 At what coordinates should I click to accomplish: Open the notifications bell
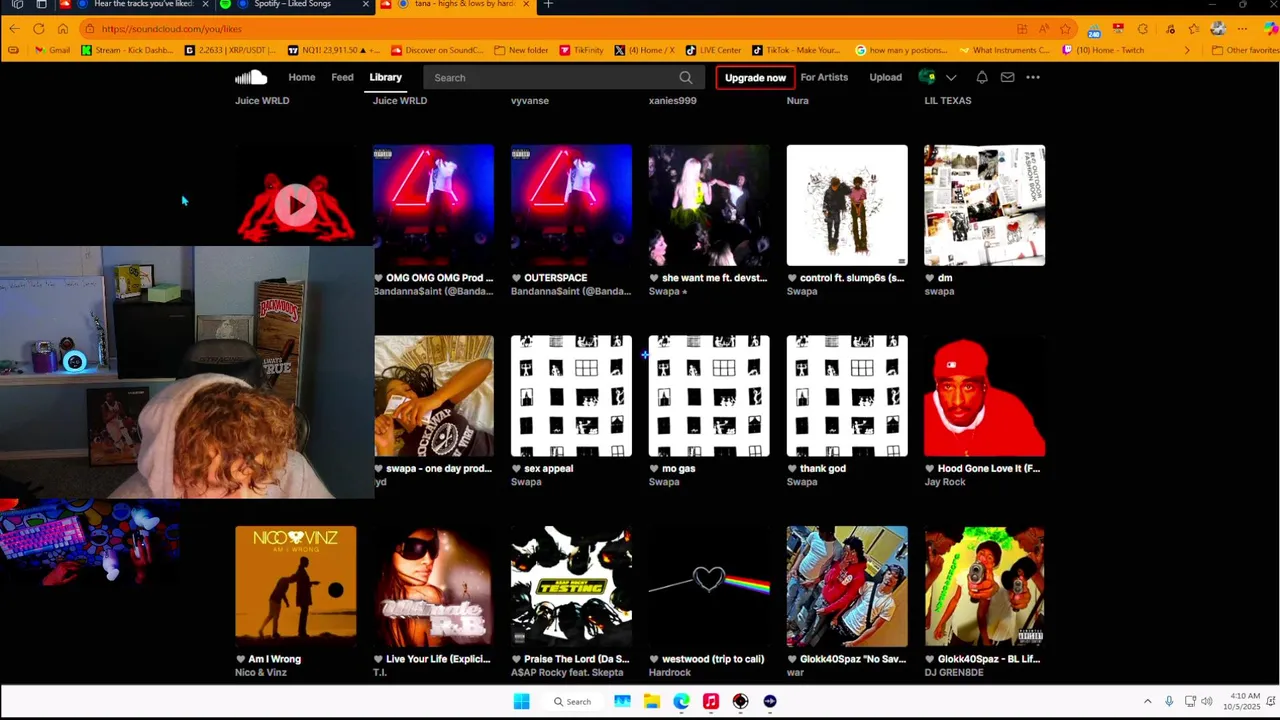coord(982,77)
